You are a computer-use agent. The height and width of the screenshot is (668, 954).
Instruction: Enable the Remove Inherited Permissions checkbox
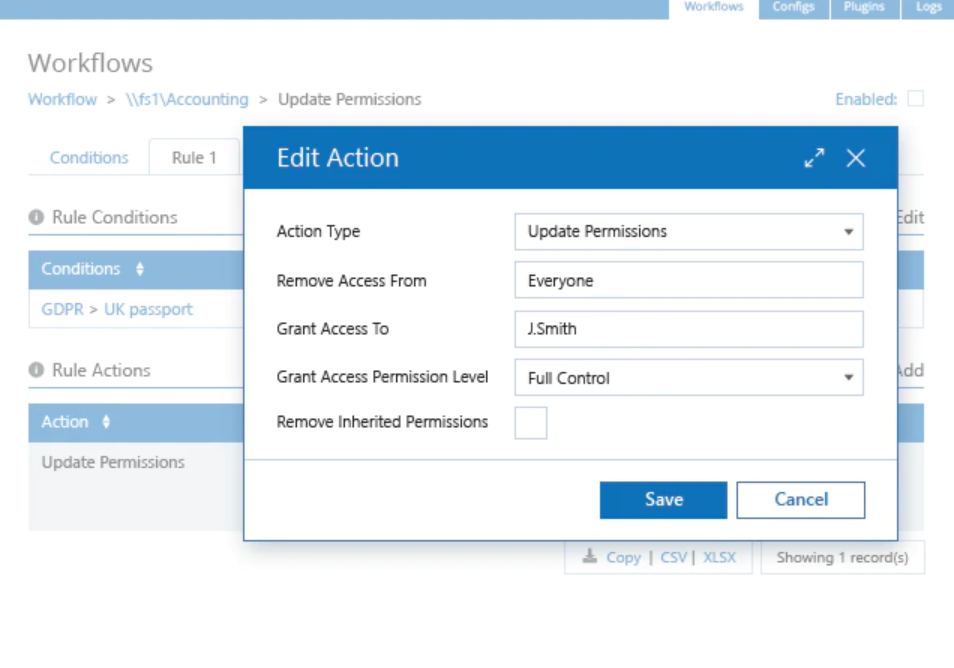[531, 423]
